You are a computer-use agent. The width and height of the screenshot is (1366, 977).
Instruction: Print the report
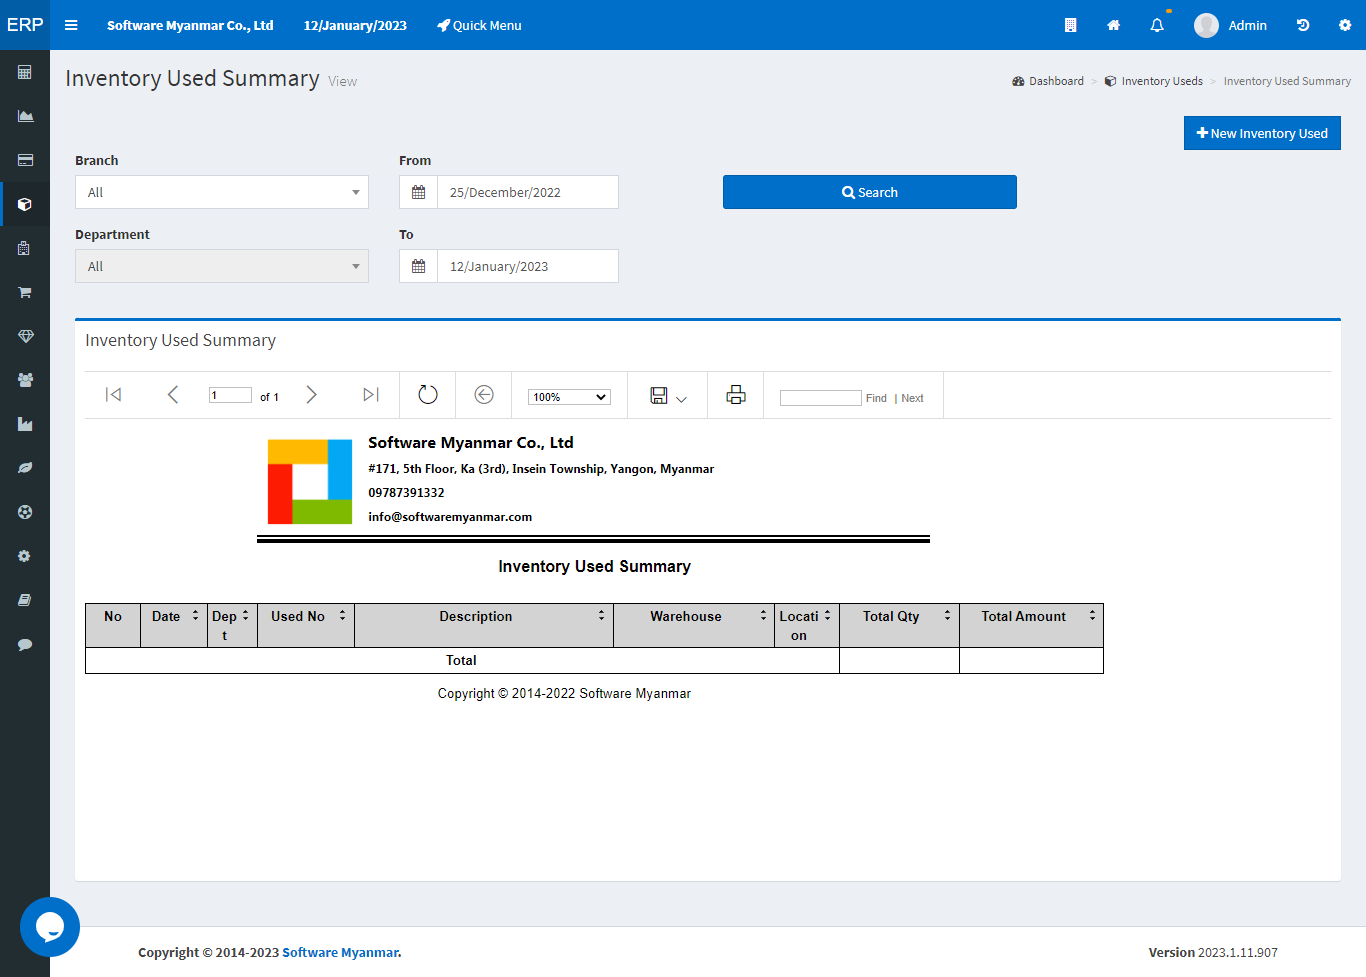[x=736, y=395]
